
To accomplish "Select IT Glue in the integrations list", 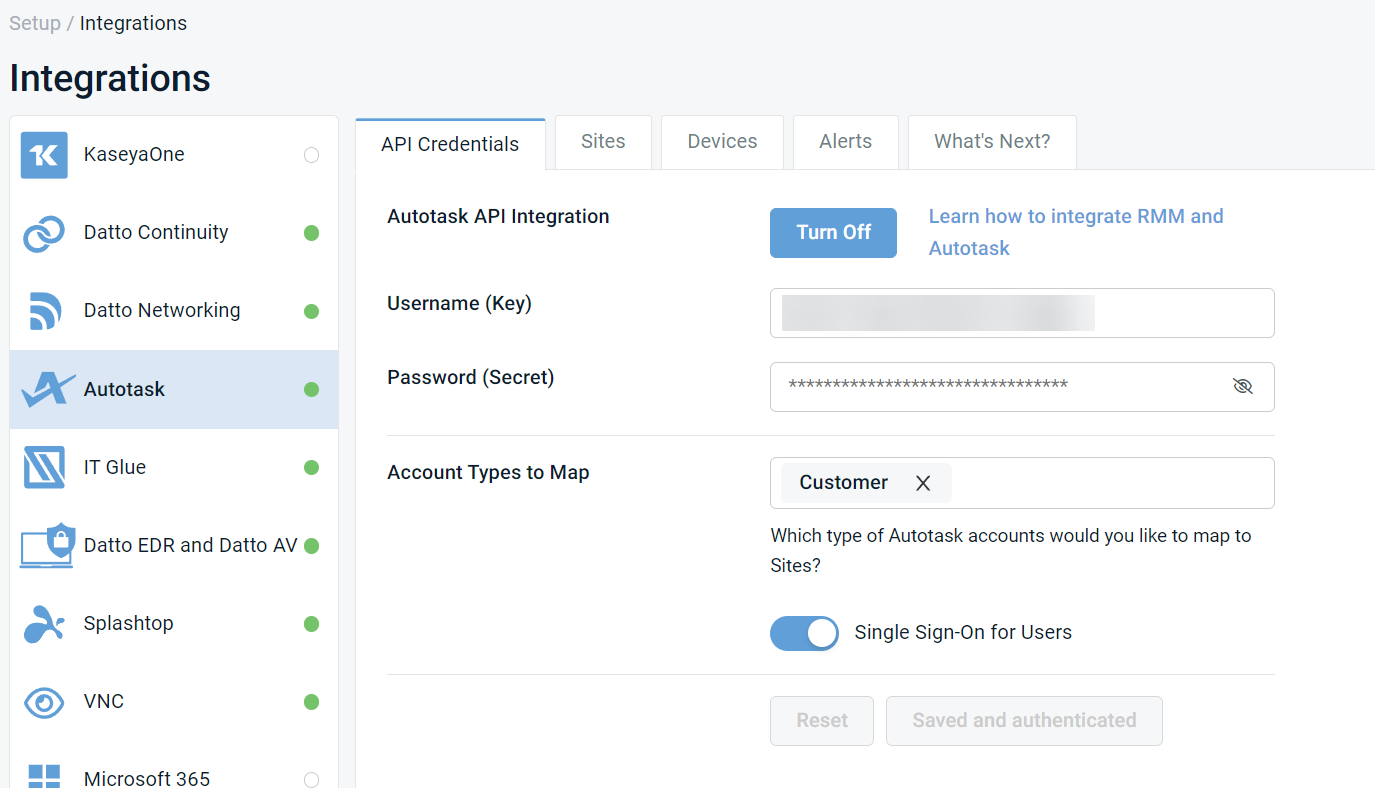I will click(174, 467).
